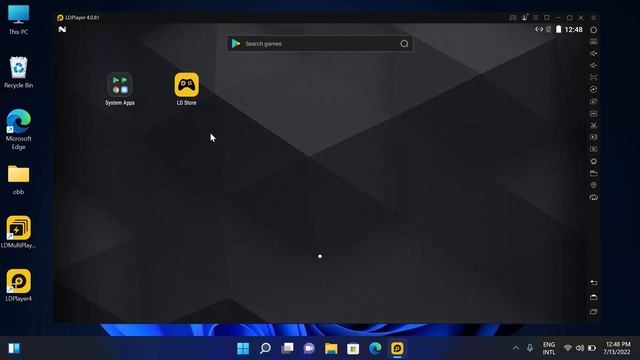Launch the LD Store app
The width and height of the screenshot is (640, 360).
(x=187, y=89)
